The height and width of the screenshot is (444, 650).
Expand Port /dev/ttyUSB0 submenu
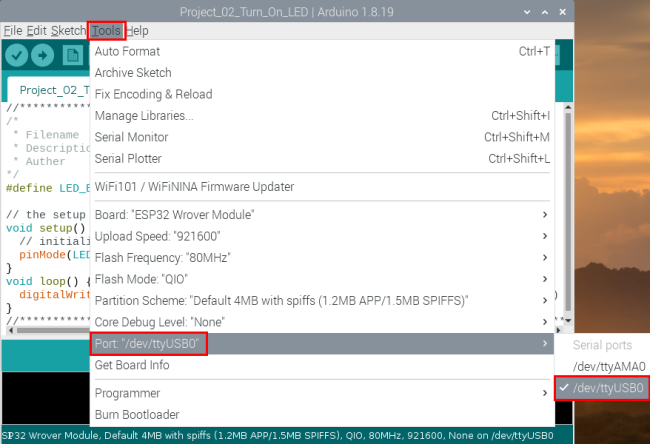(x=322, y=344)
